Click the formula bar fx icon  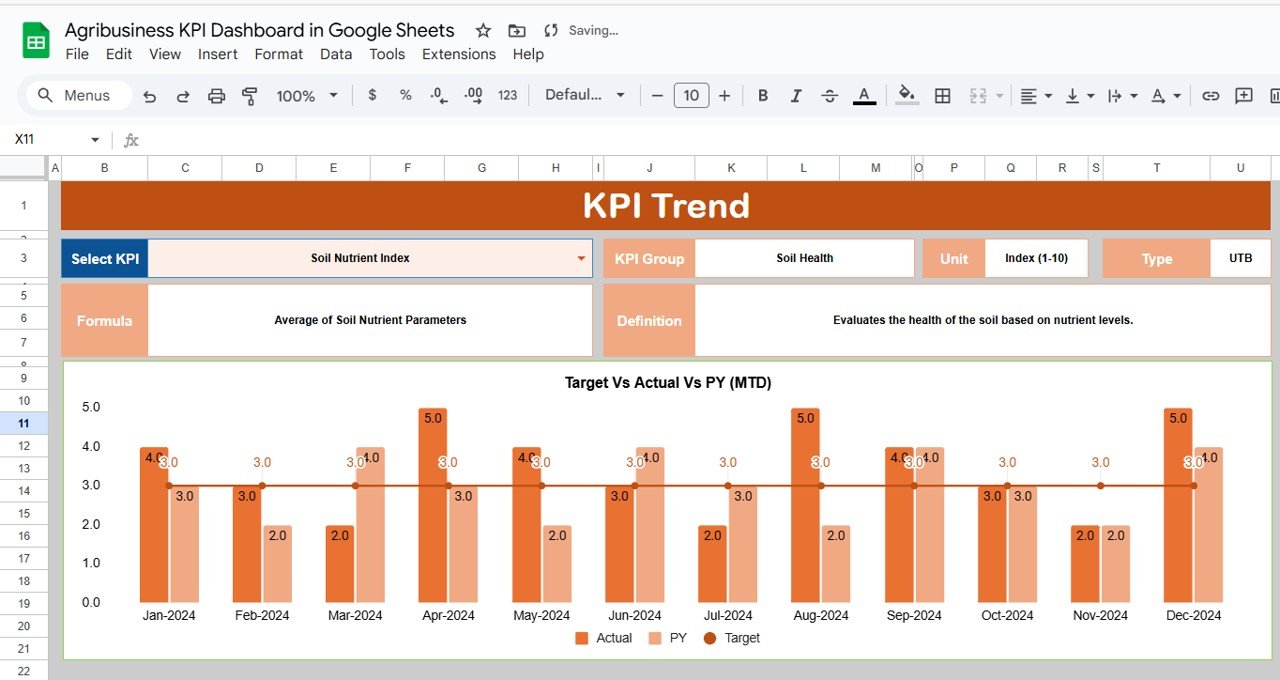[x=131, y=140]
